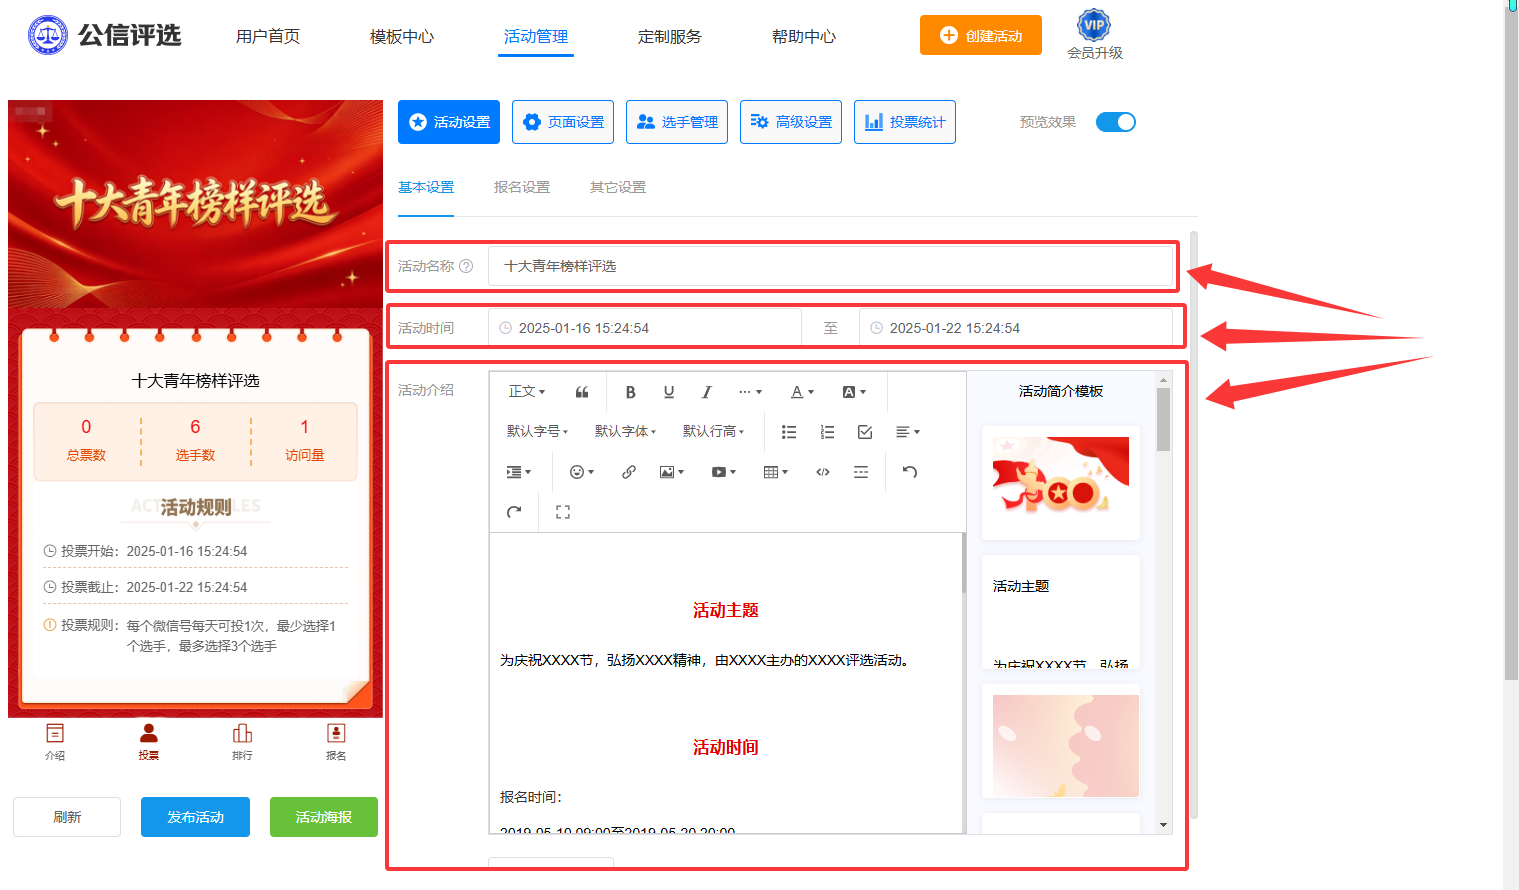Open the 投票统计 section
Screen dimensions: 1519x890
905,122
